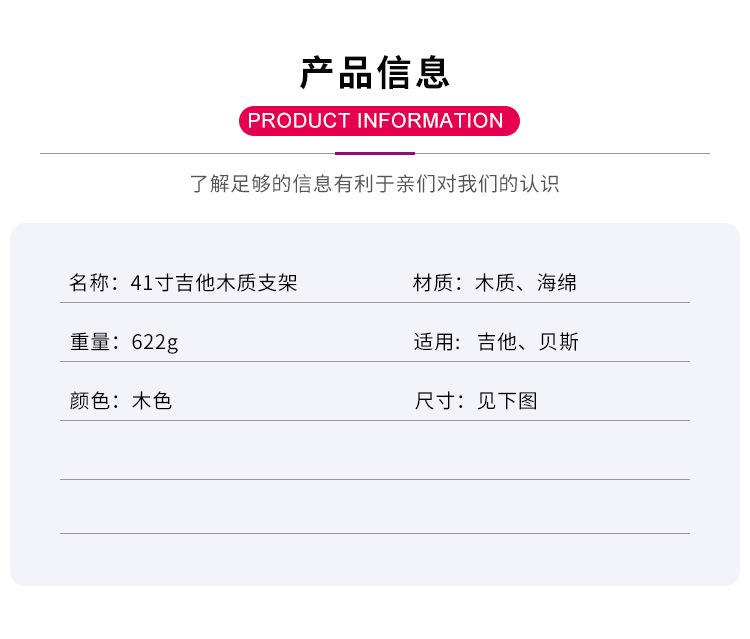This screenshot has height=639, width=750.
Task: Click the word 海绵 in the material value
Action: (x=557, y=283)
